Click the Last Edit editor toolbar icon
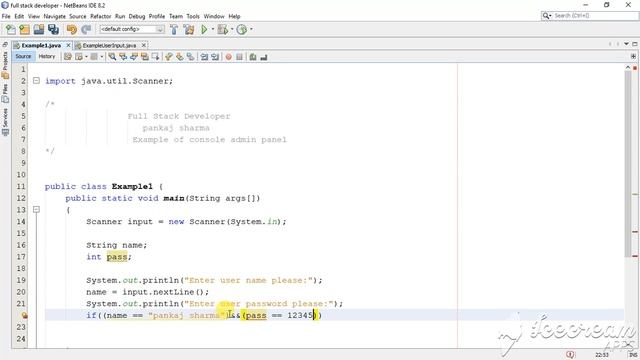The height and width of the screenshot is (360, 640). [x=68, y=57]
